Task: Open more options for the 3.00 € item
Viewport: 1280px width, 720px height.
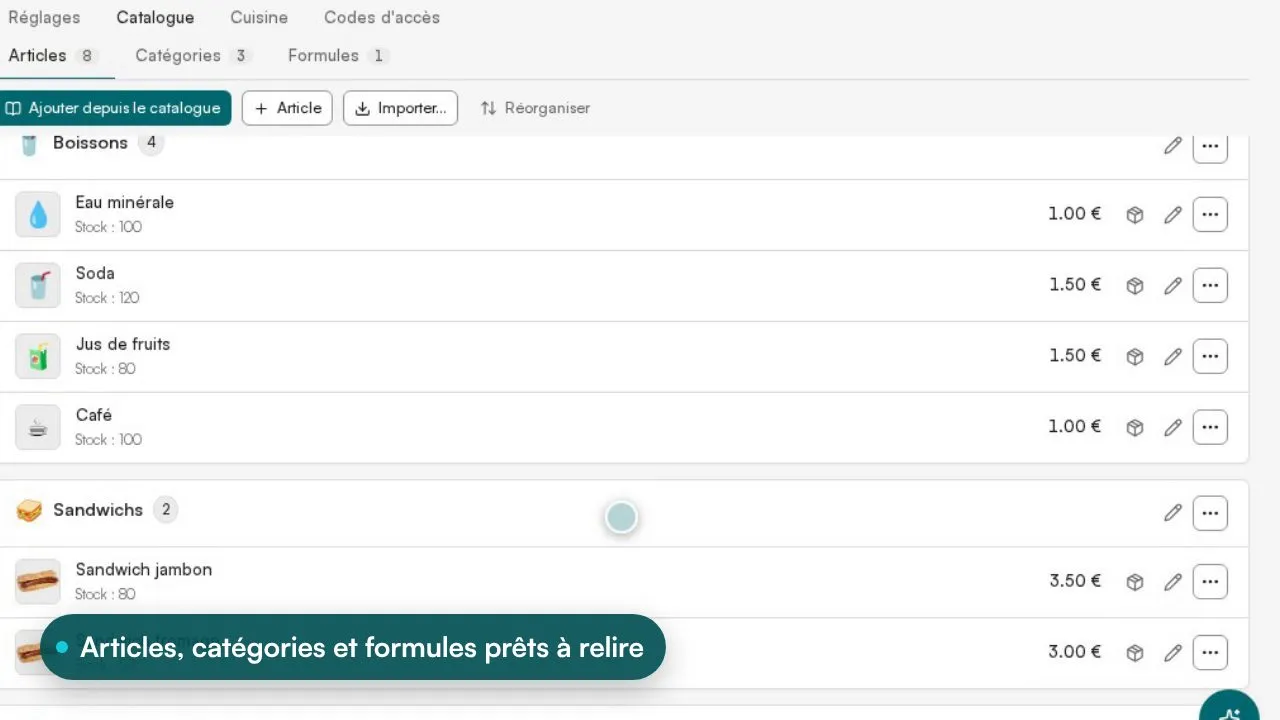Action: (1210, 652)
